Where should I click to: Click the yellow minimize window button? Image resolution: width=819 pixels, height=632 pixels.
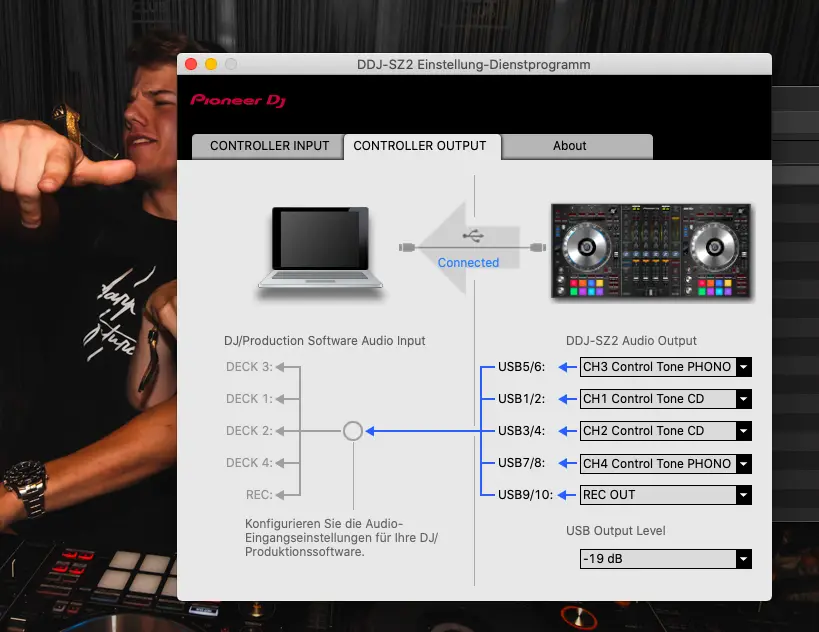(x=211, y=65)
